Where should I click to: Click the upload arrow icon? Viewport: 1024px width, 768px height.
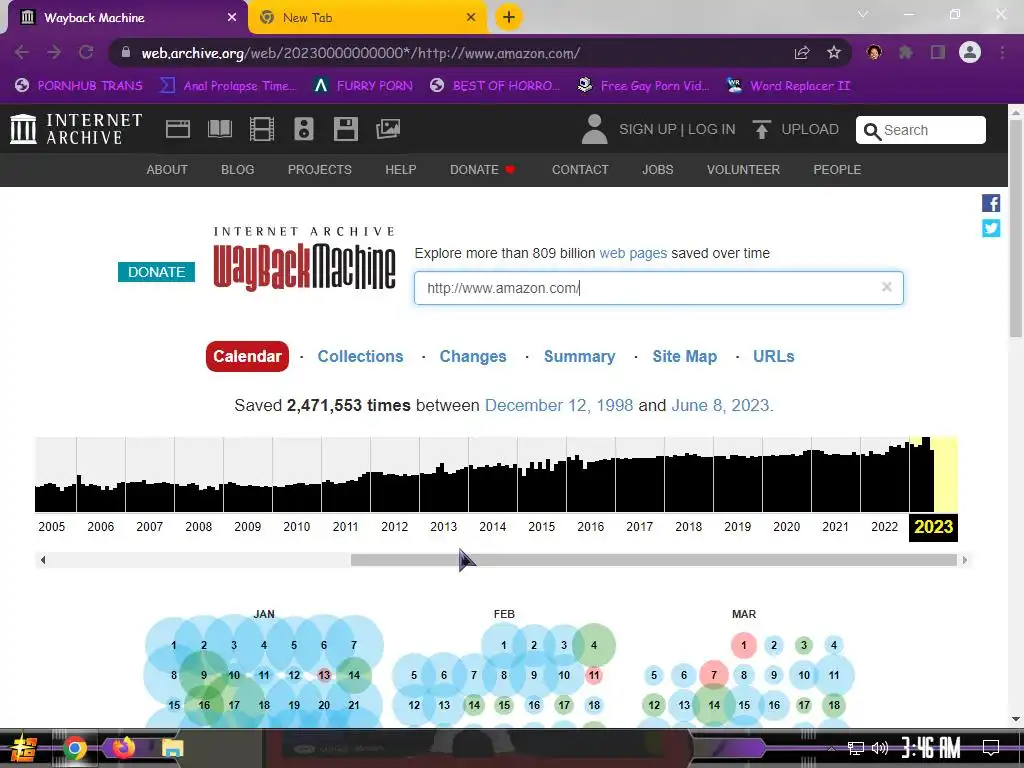pyautogui.click(x=761, y=129)
